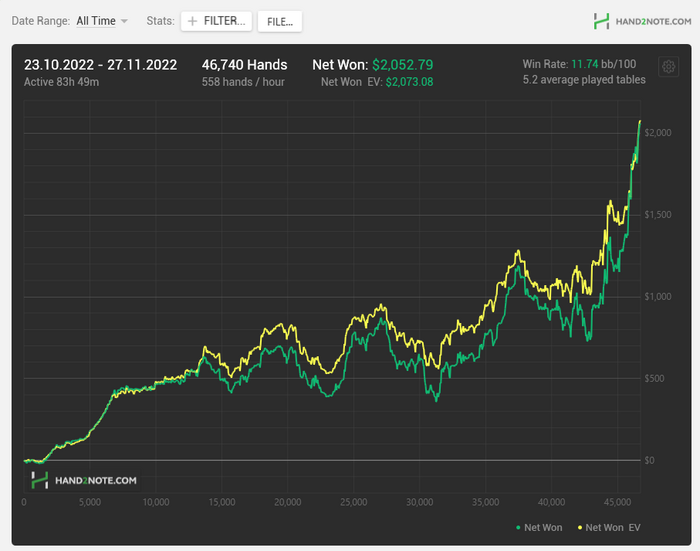Open the Date Range All Time dropdown

pyautogui.click(x=96, y=21)
